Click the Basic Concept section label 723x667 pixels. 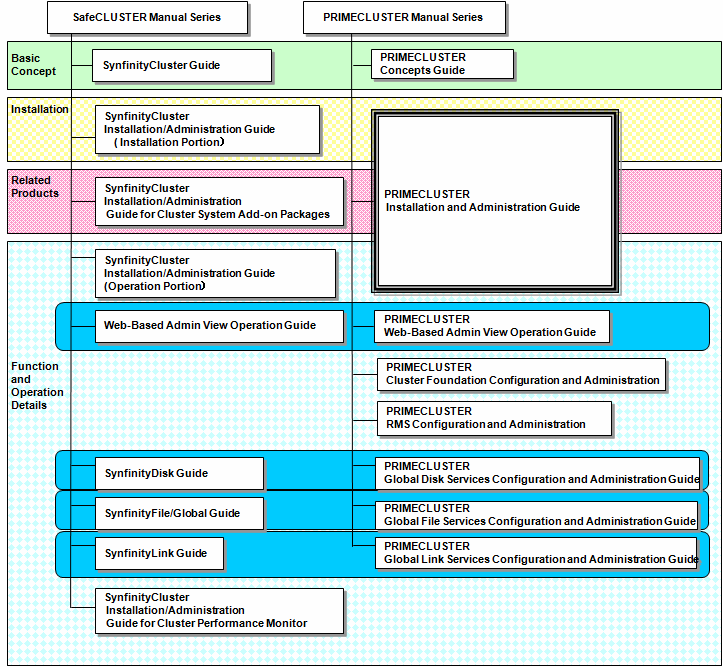coord(33,65)
